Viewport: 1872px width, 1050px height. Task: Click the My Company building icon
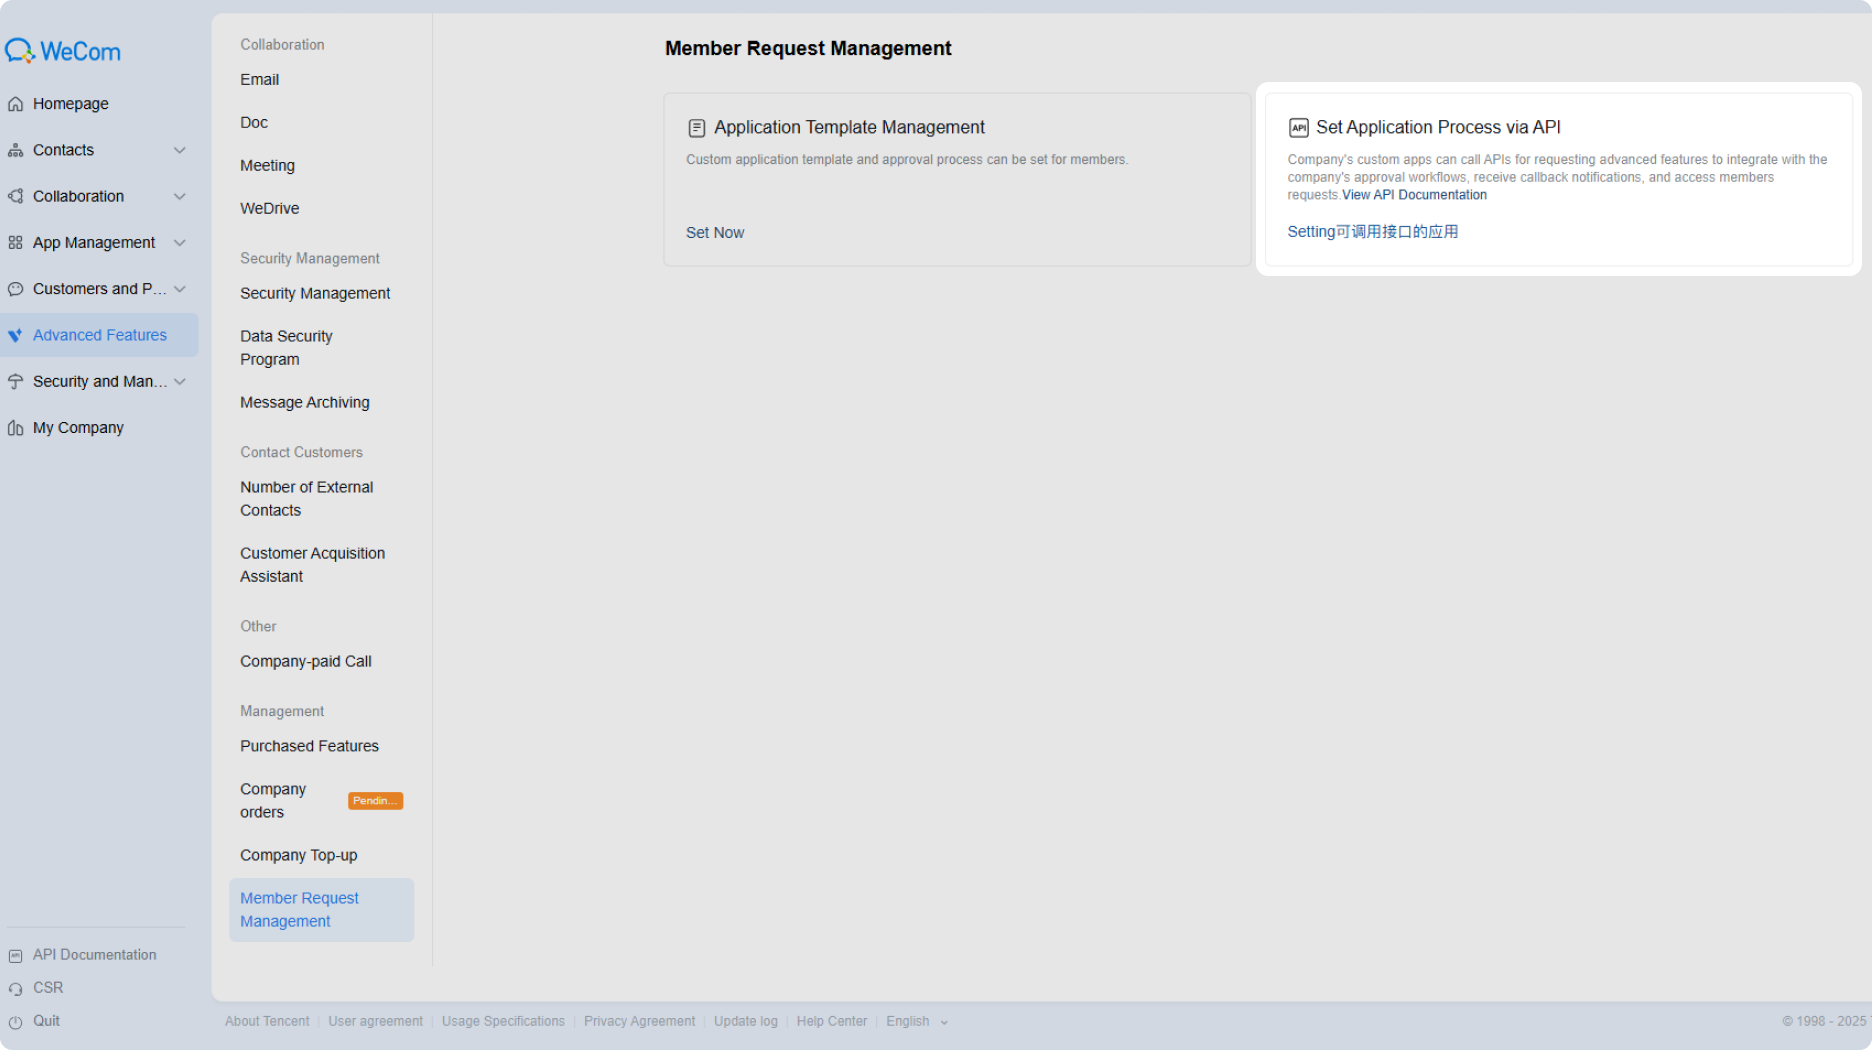point(15,428)
